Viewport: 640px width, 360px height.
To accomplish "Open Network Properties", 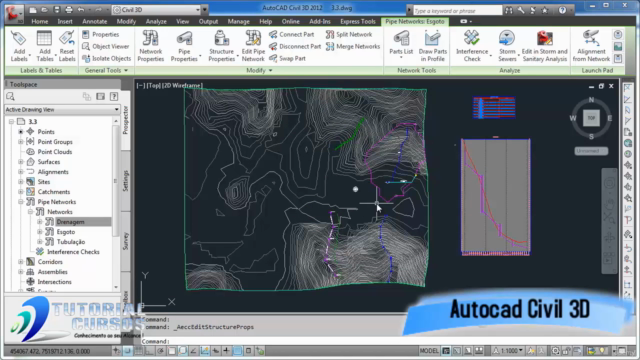I will pyautogui.click(x=150, y=46).
